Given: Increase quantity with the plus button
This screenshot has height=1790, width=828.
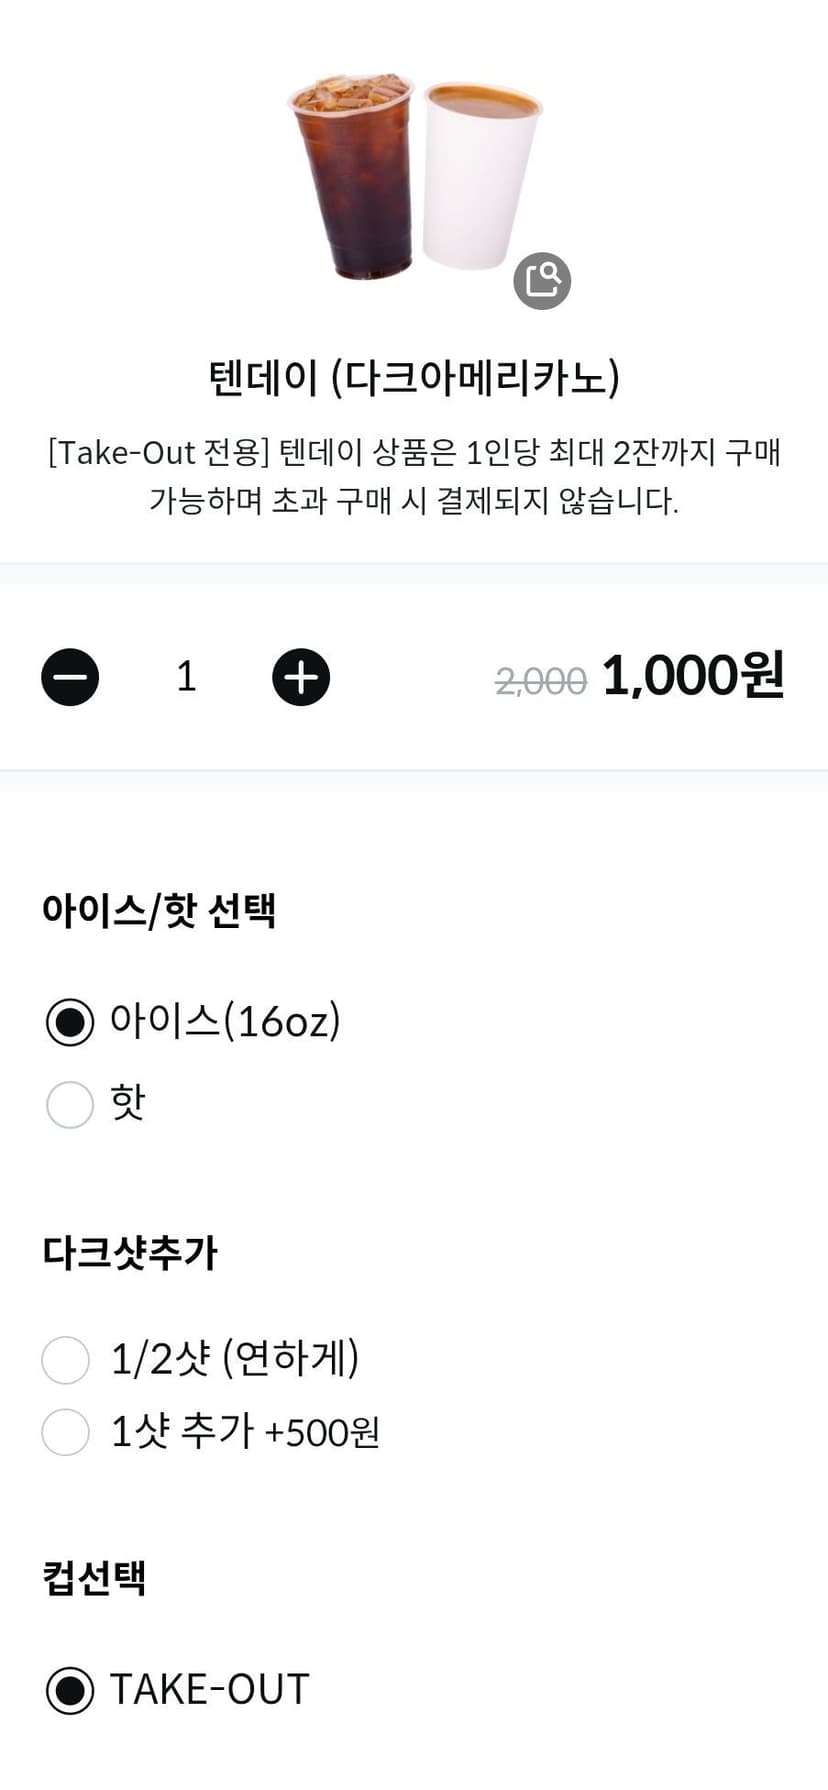Looking at the screenshot, I should point(301,677).
